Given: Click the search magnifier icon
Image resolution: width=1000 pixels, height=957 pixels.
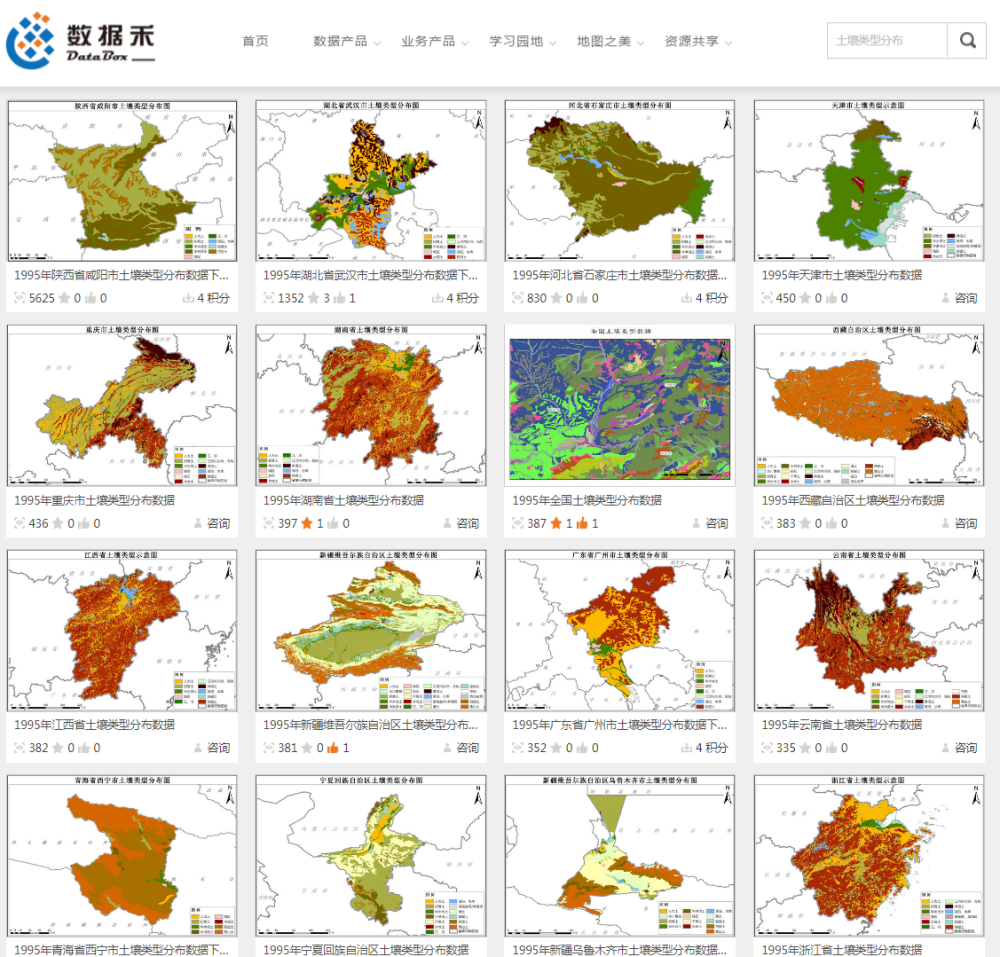Looking at the screenshot, I should (967, 41).
